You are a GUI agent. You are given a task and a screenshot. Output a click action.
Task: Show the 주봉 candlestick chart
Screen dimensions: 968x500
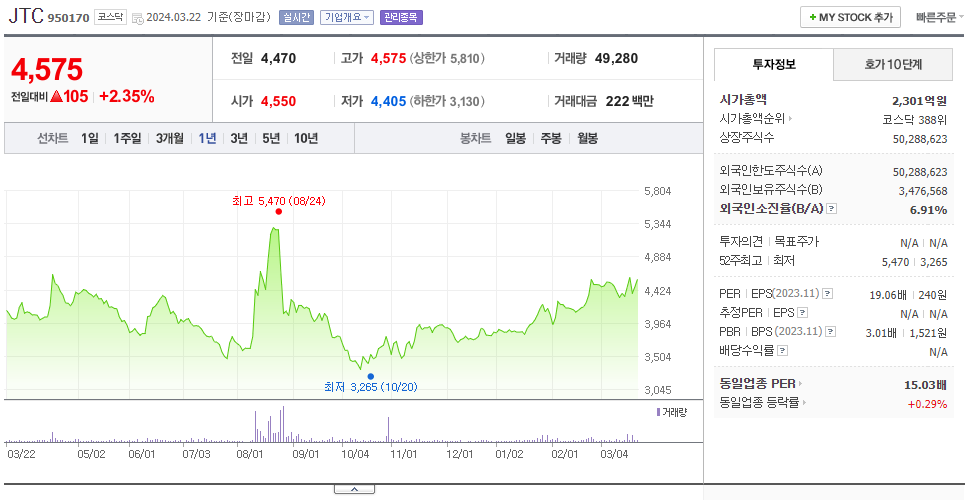click(551, 138)
